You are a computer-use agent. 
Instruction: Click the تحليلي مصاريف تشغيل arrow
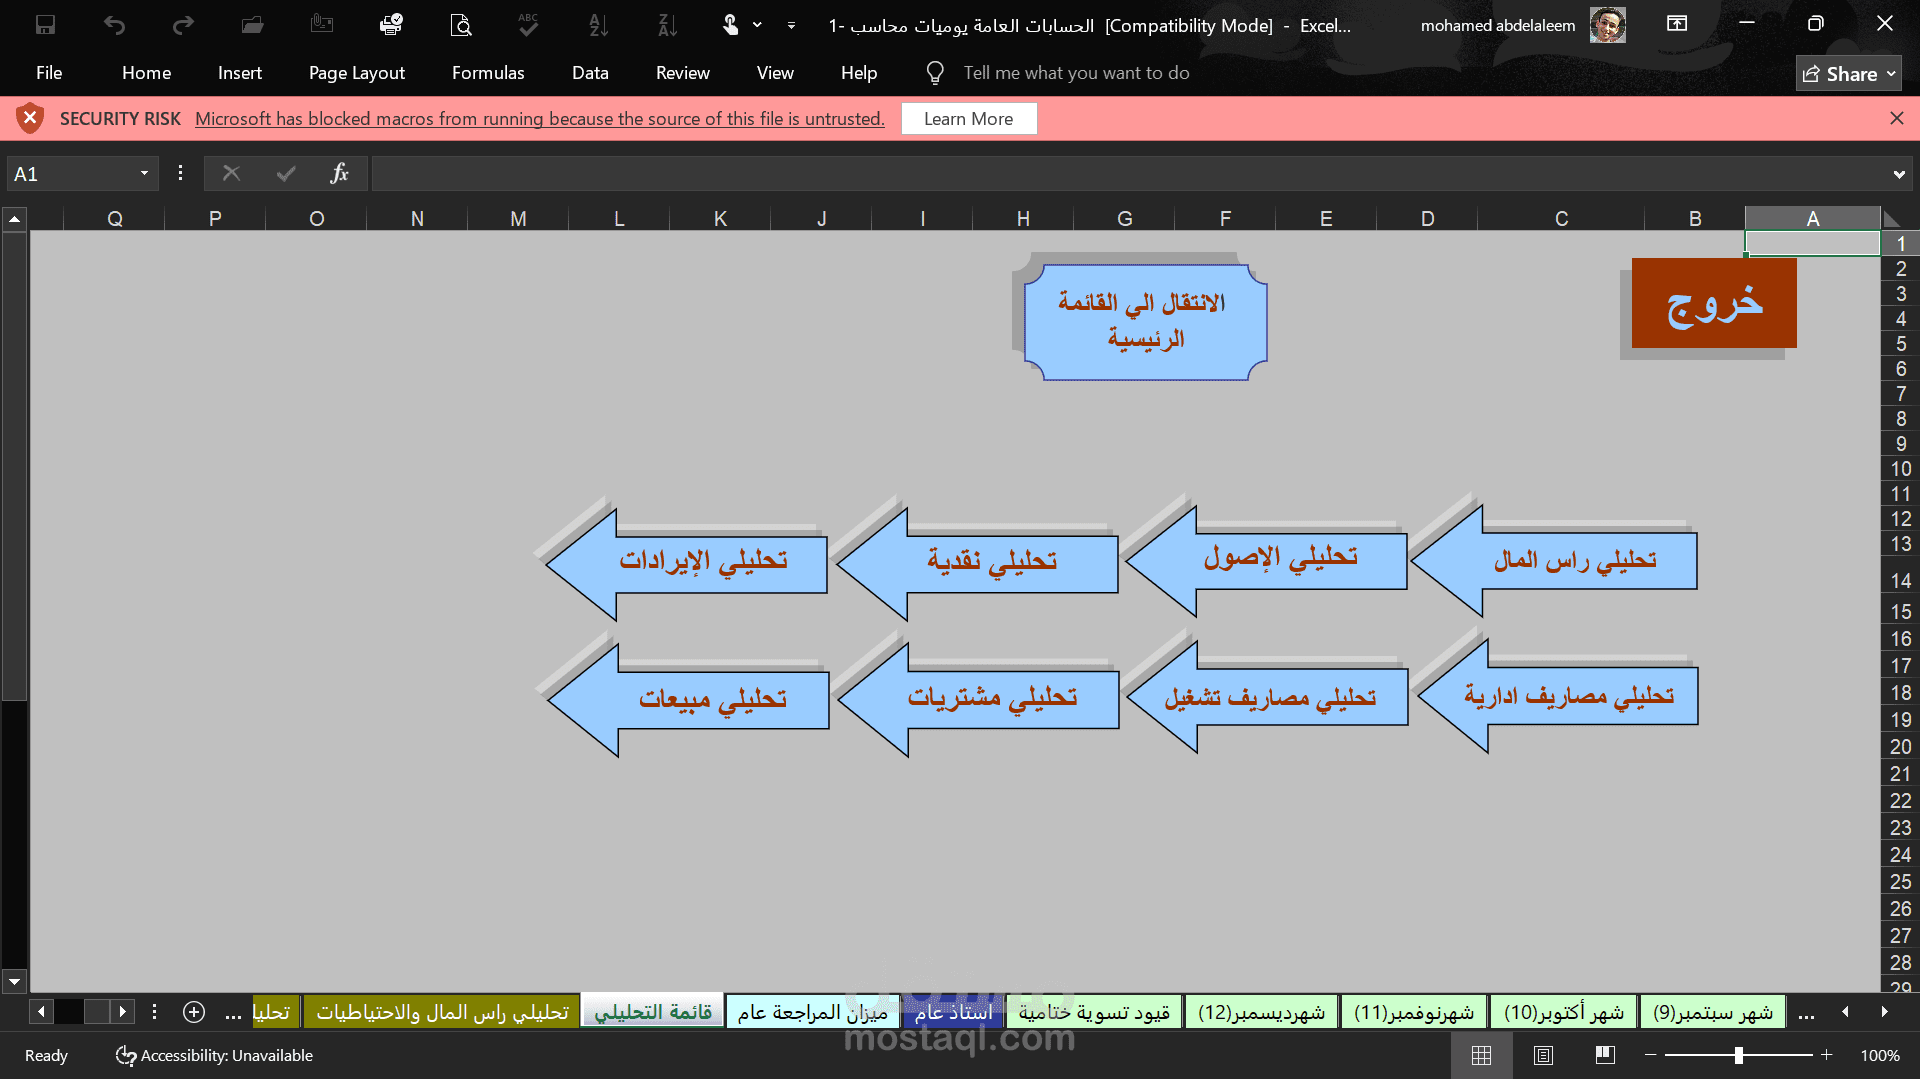[x=1268, y=698]
